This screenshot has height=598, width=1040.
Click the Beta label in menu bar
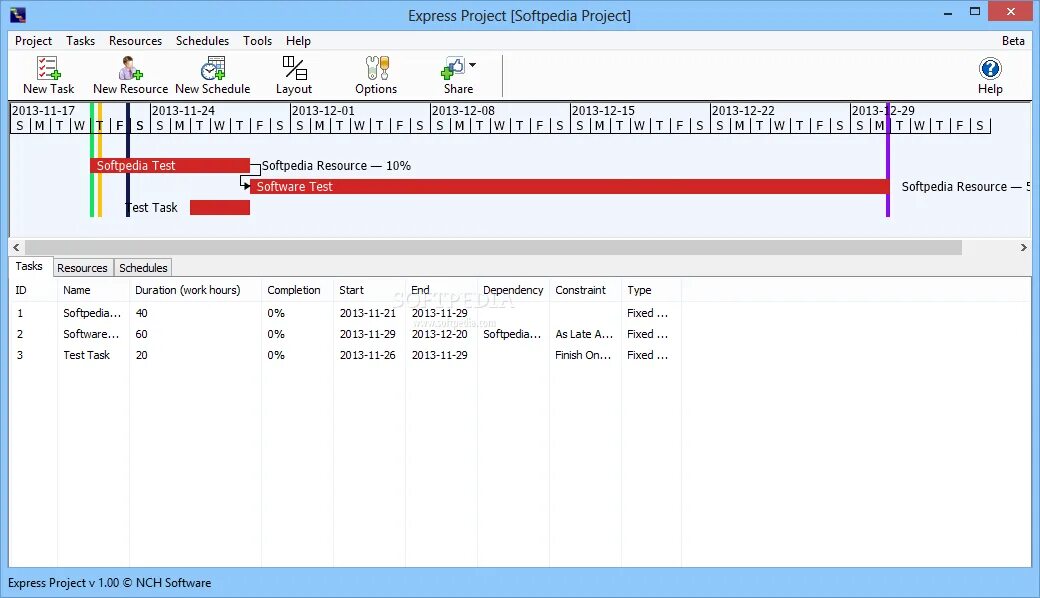[1013, 40]
